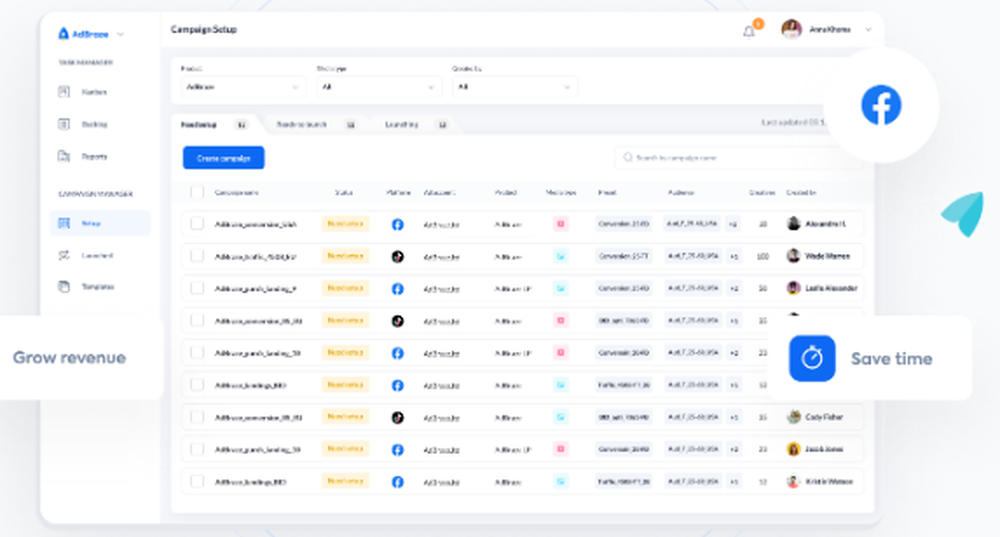Click the name Kristin Watson in the table
The width and height of the screenshot is (1000, 537).
[x=828, y=482]
